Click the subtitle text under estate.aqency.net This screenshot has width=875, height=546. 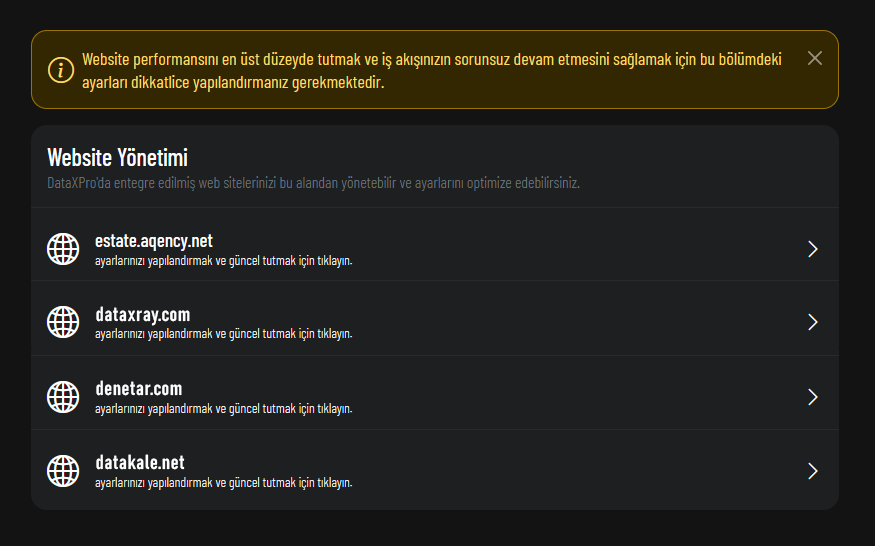tap(223, 260)
